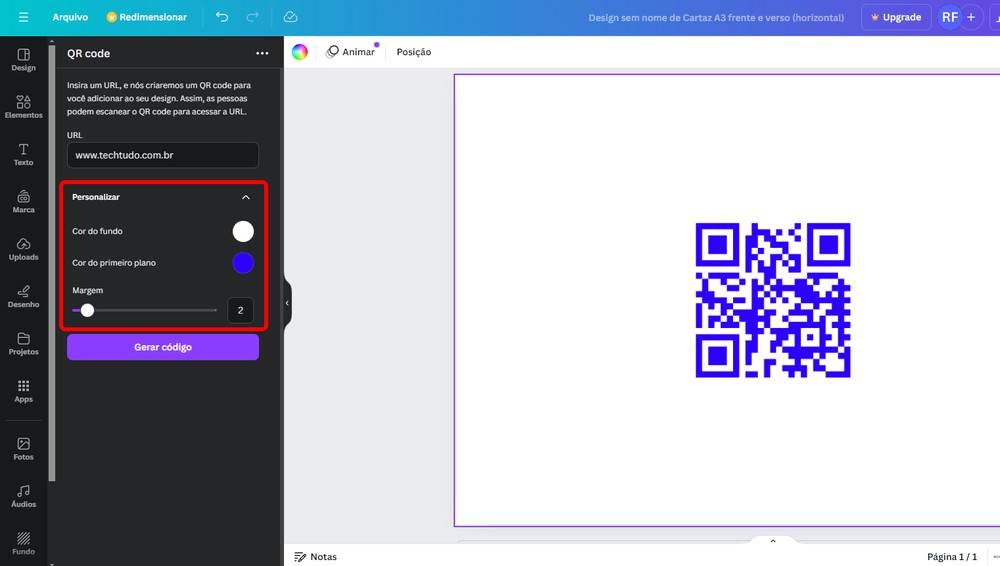Open the Design sidebar tab

24,60
